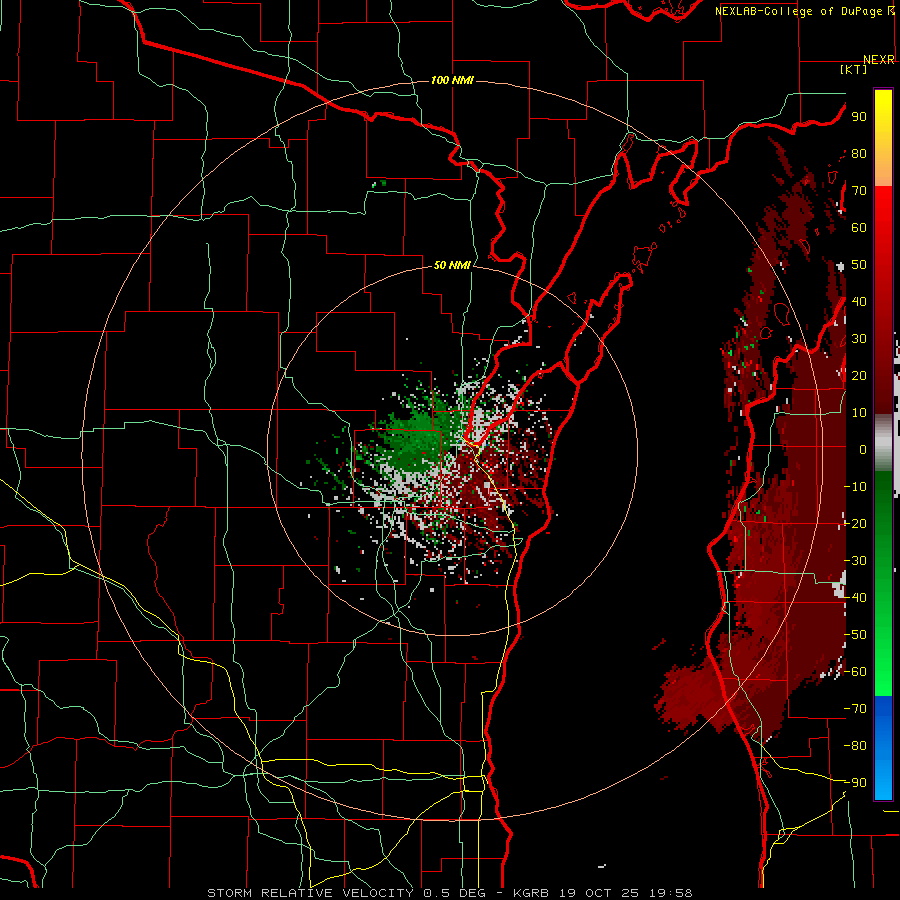
Task: Select the "19 OCT 25" date text
Action: point(599,893)
